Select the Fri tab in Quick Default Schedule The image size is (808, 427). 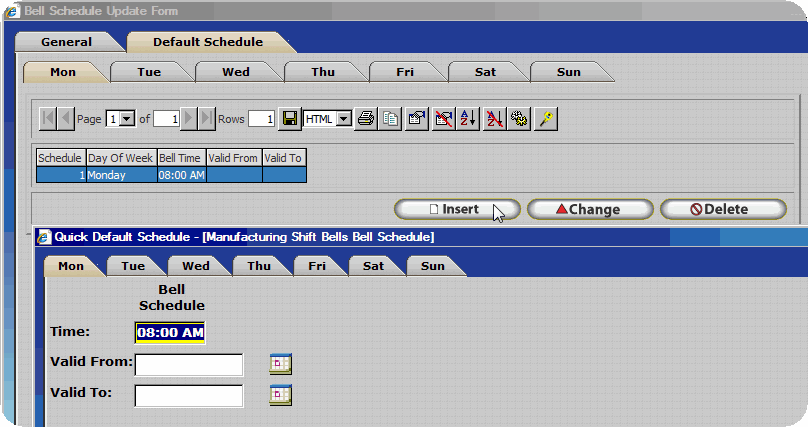[317, 266]
